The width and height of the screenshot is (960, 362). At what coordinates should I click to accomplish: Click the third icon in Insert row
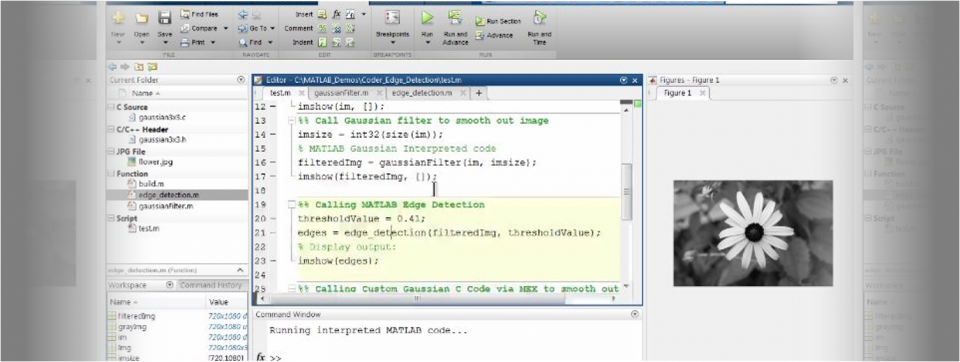click(350, 14)
